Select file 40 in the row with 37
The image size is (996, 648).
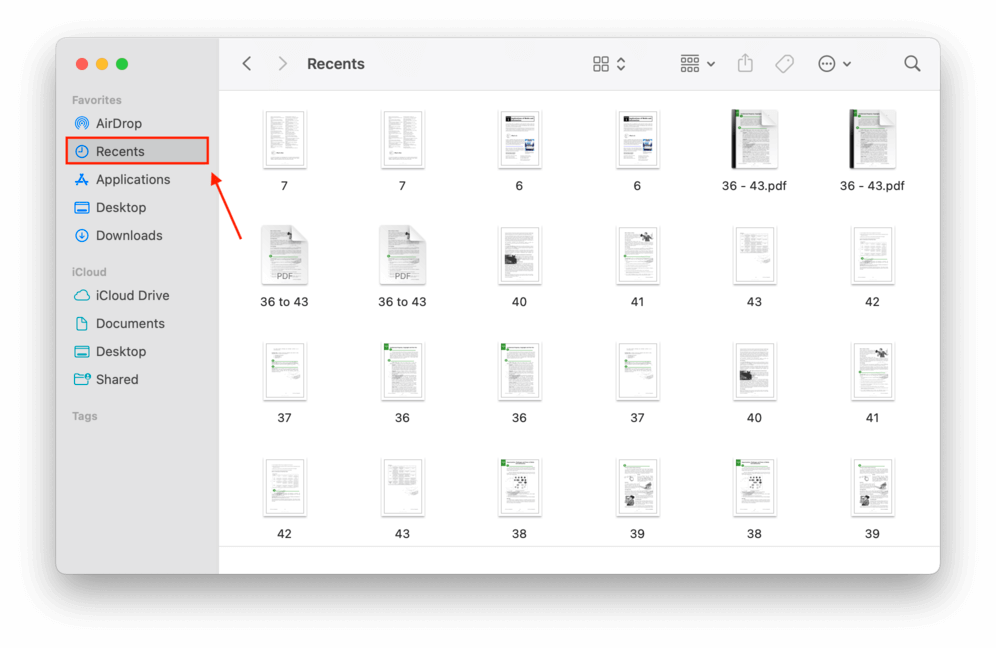tap(755, 372)
